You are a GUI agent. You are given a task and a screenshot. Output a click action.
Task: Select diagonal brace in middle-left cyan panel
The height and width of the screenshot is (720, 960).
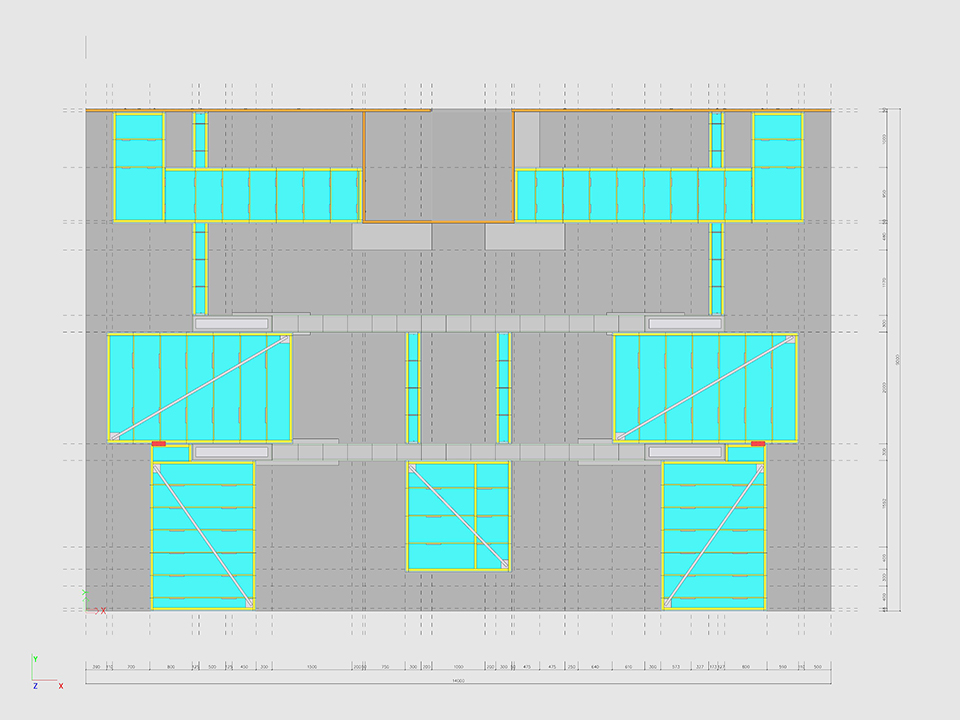pyautogui.click(x=200, y=387)
